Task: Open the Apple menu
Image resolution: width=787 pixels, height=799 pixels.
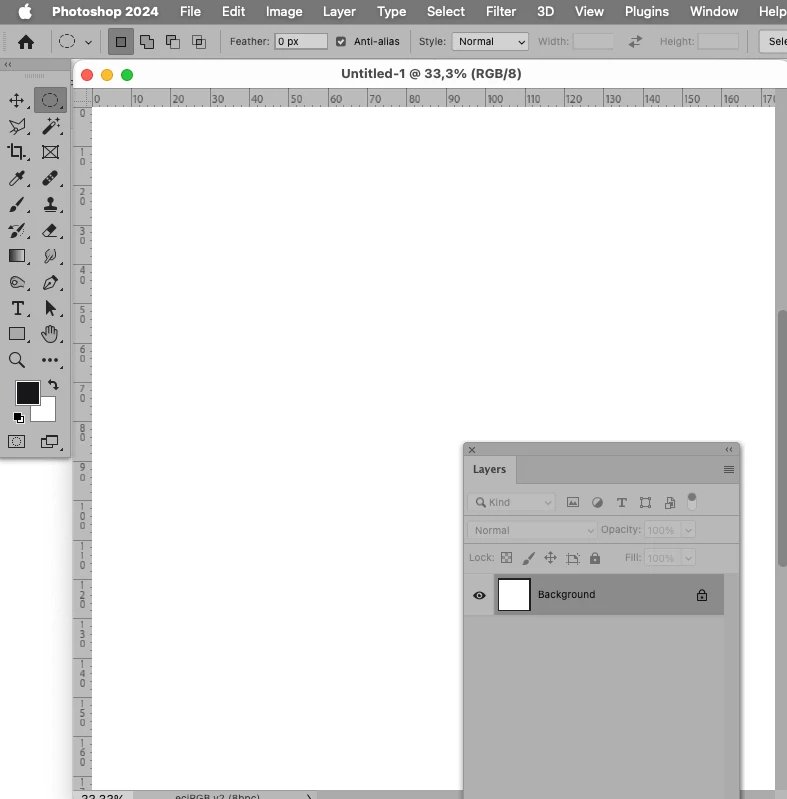Action: [x=24, y=11]
